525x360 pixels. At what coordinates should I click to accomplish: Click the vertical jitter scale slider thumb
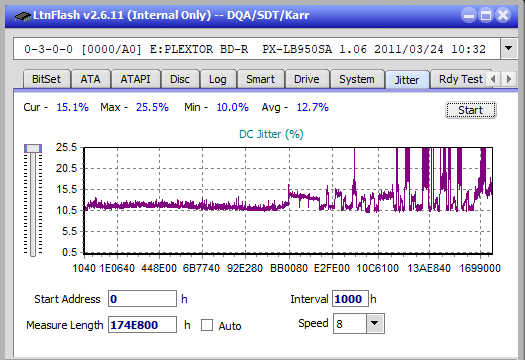point(33,148)
